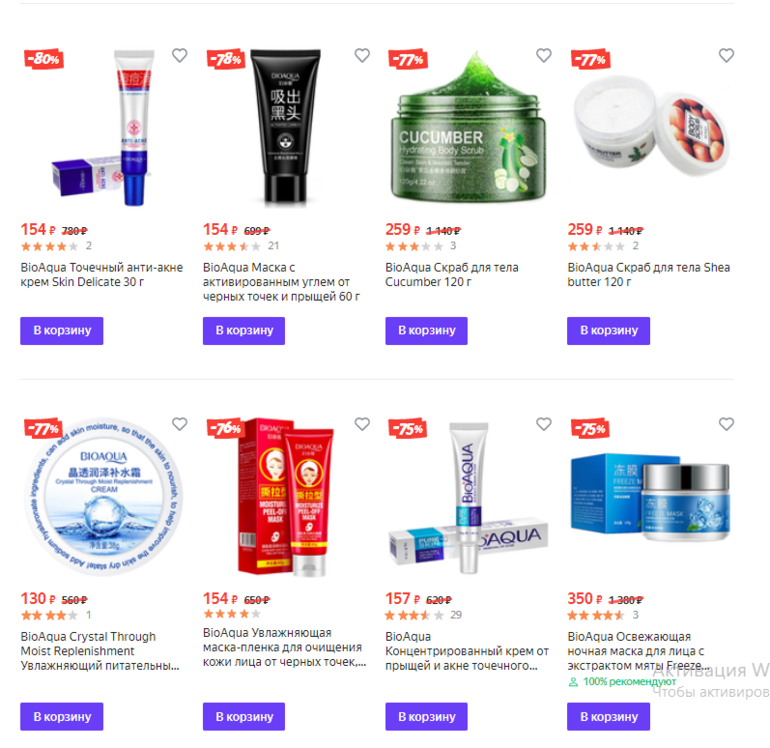770x748 pixels.
Task: Open BioAqua Скраб для тела Shea butter link
Action: pyautogui.click(x=649, y=275)
